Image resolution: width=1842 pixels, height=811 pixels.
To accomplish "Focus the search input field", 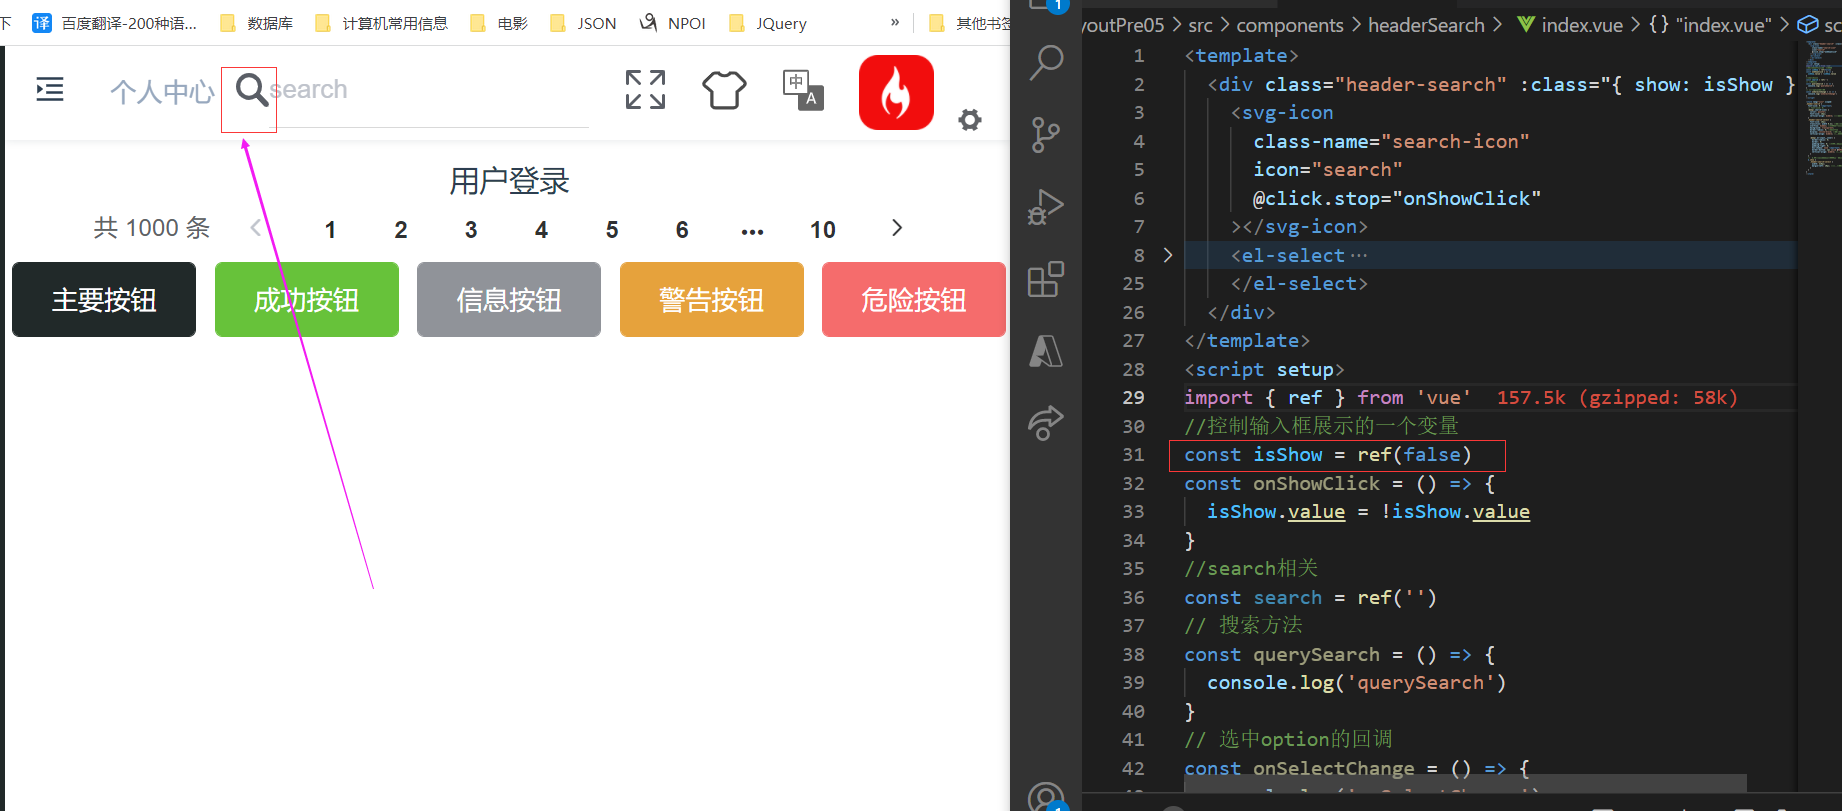I will [430, 90].
